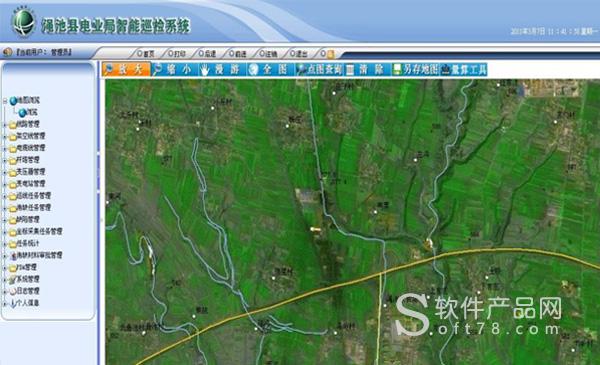Expand the 消缺任务管理 folder node
This screenshot has height=365, width=600.
pyautogui.click(x=5, y=208)
